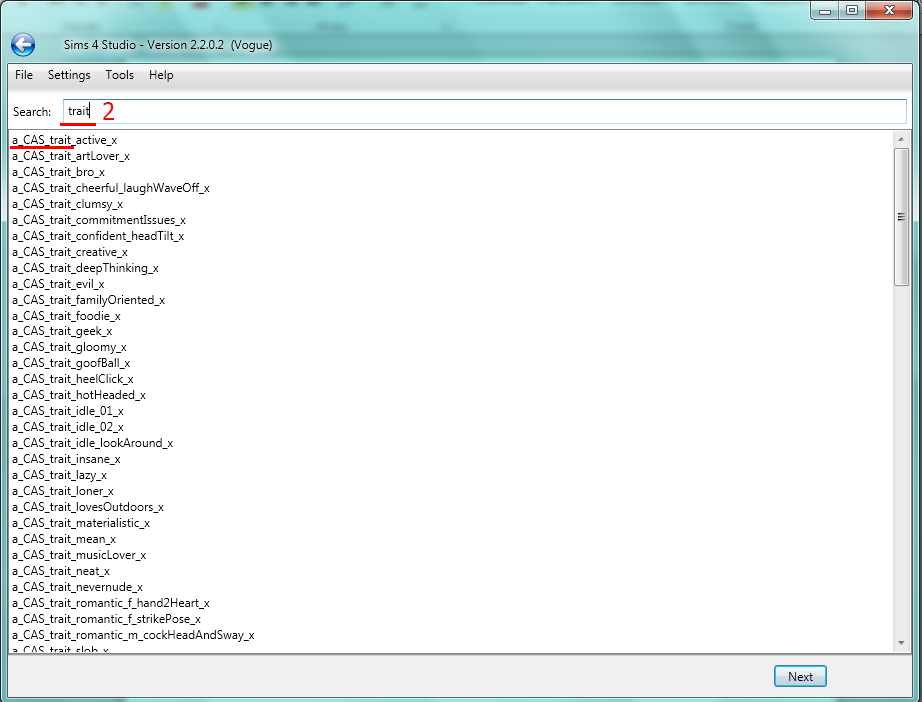
Task: Open the Tools menu
Action: pyautogui.click(x=119, y=75)
